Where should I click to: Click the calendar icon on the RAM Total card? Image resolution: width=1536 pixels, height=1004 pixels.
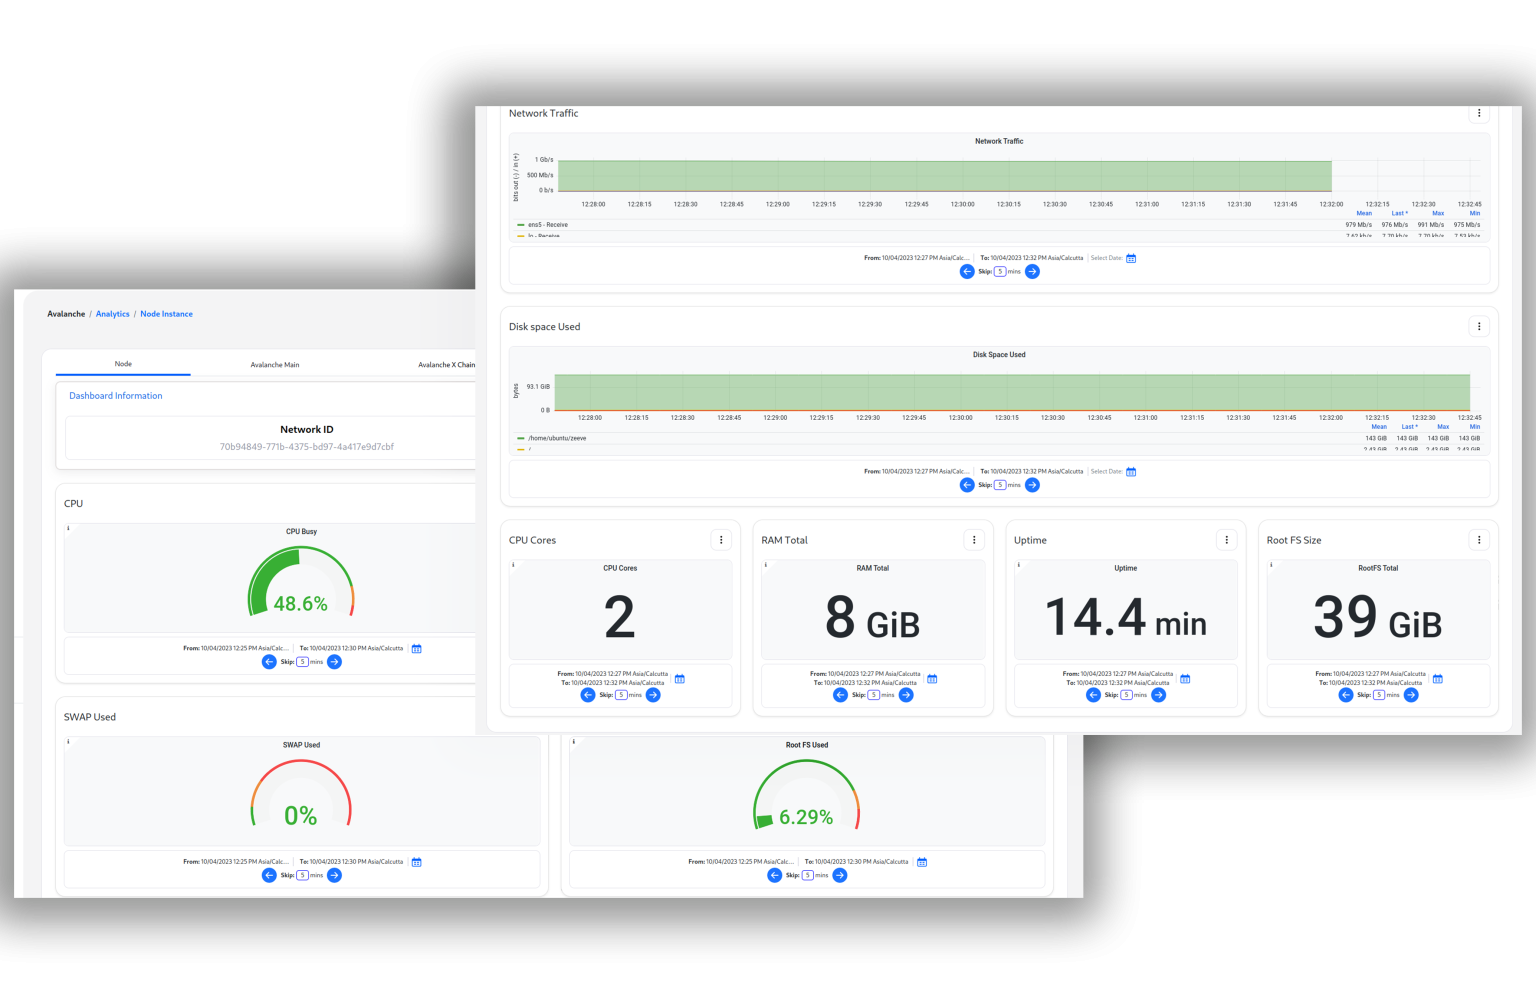click(931, 679)
